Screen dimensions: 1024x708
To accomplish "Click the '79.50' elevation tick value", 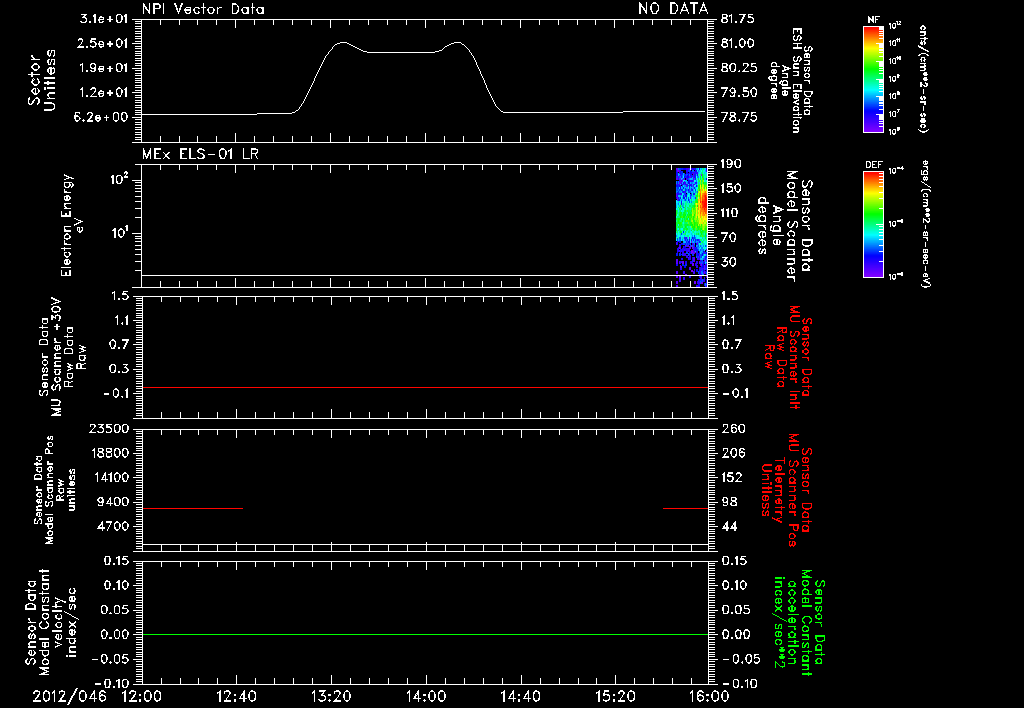I will [739, 93].
